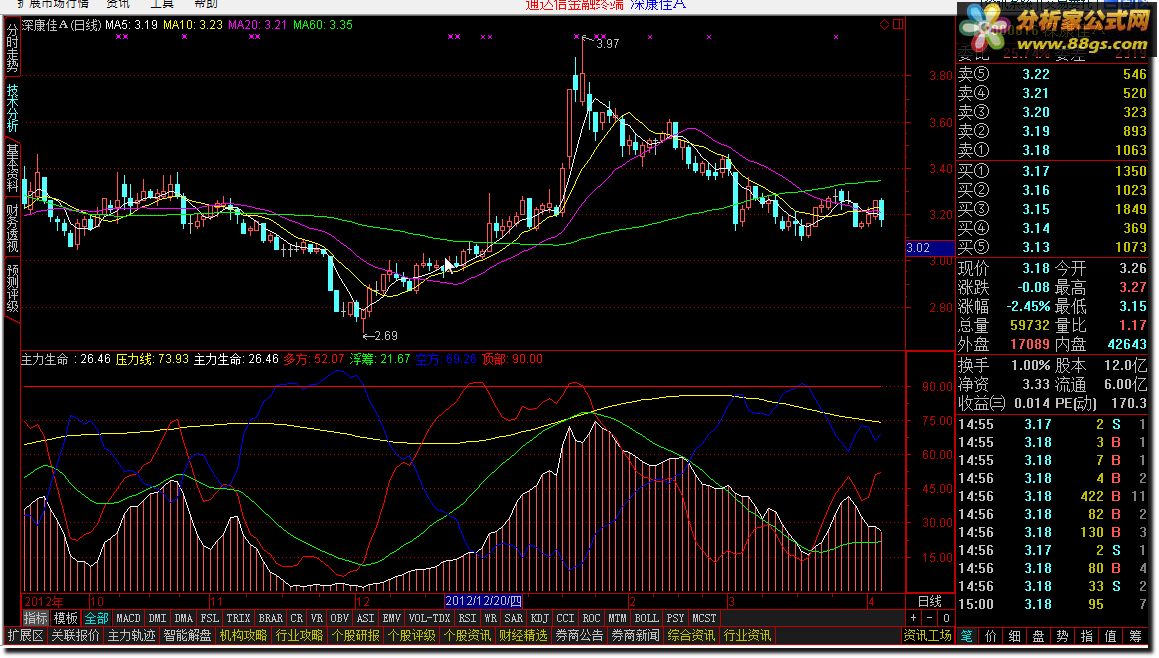Switch to the EMV indicator
The height and width of the screenshot is (658, 1159).
click(x=392, y=618)
